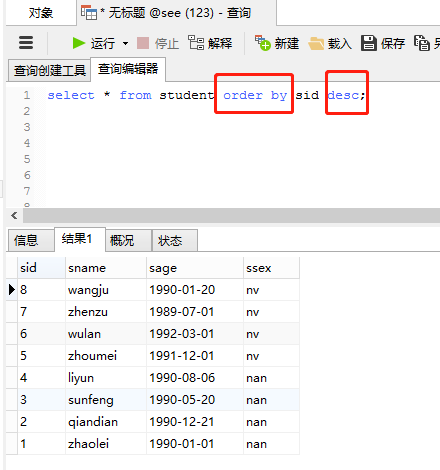Expand the Run dropdown arrow
This screenshot has width=440, height=470.
pyautogui.click(x=125, y=43)
